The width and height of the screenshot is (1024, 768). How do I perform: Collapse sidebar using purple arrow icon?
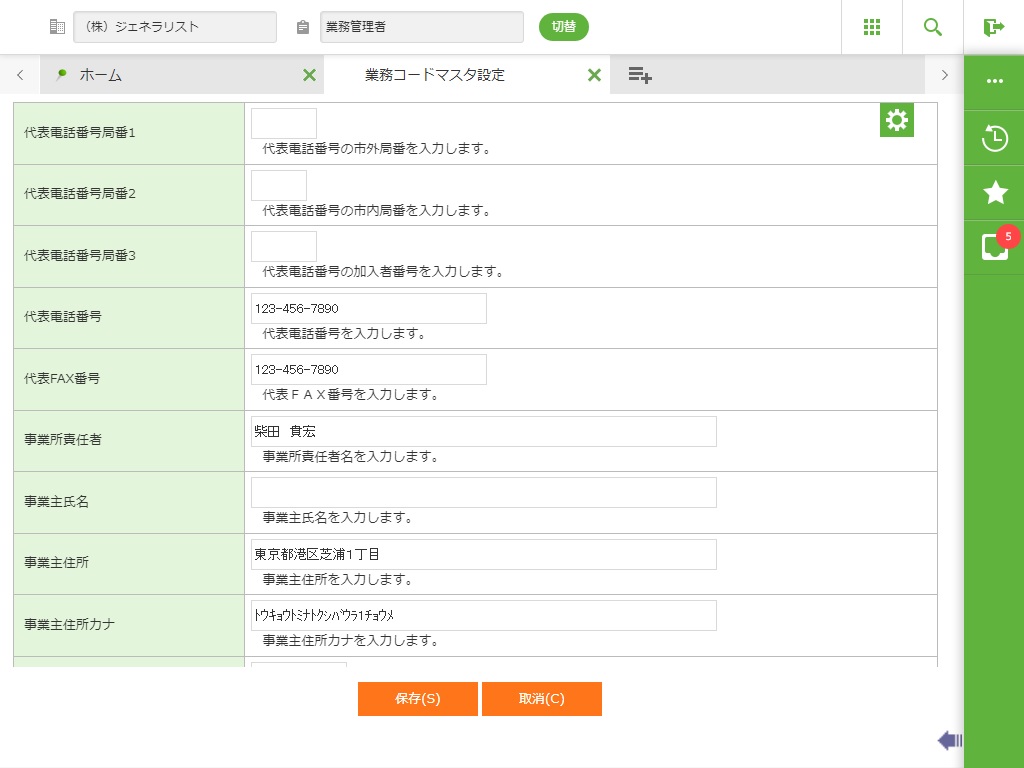coord(949,740)
